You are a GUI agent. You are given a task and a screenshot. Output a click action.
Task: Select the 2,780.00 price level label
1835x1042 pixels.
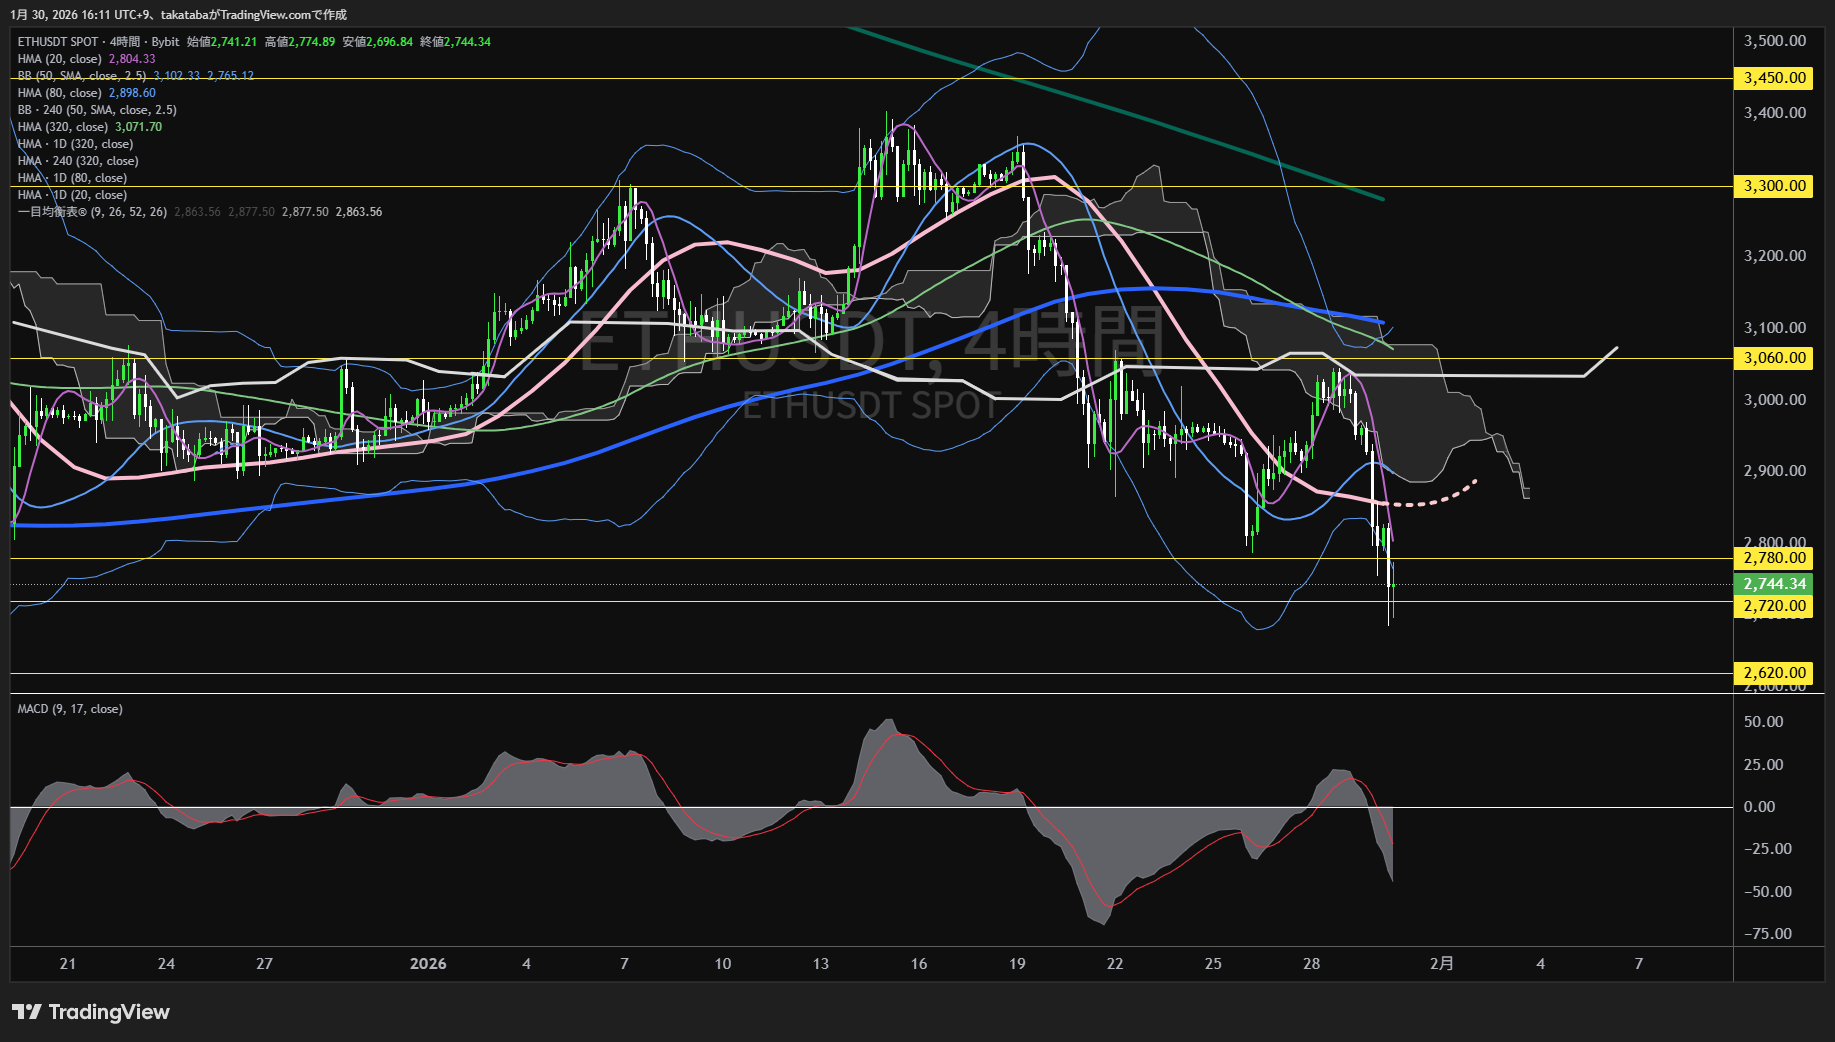(1774, 558)
